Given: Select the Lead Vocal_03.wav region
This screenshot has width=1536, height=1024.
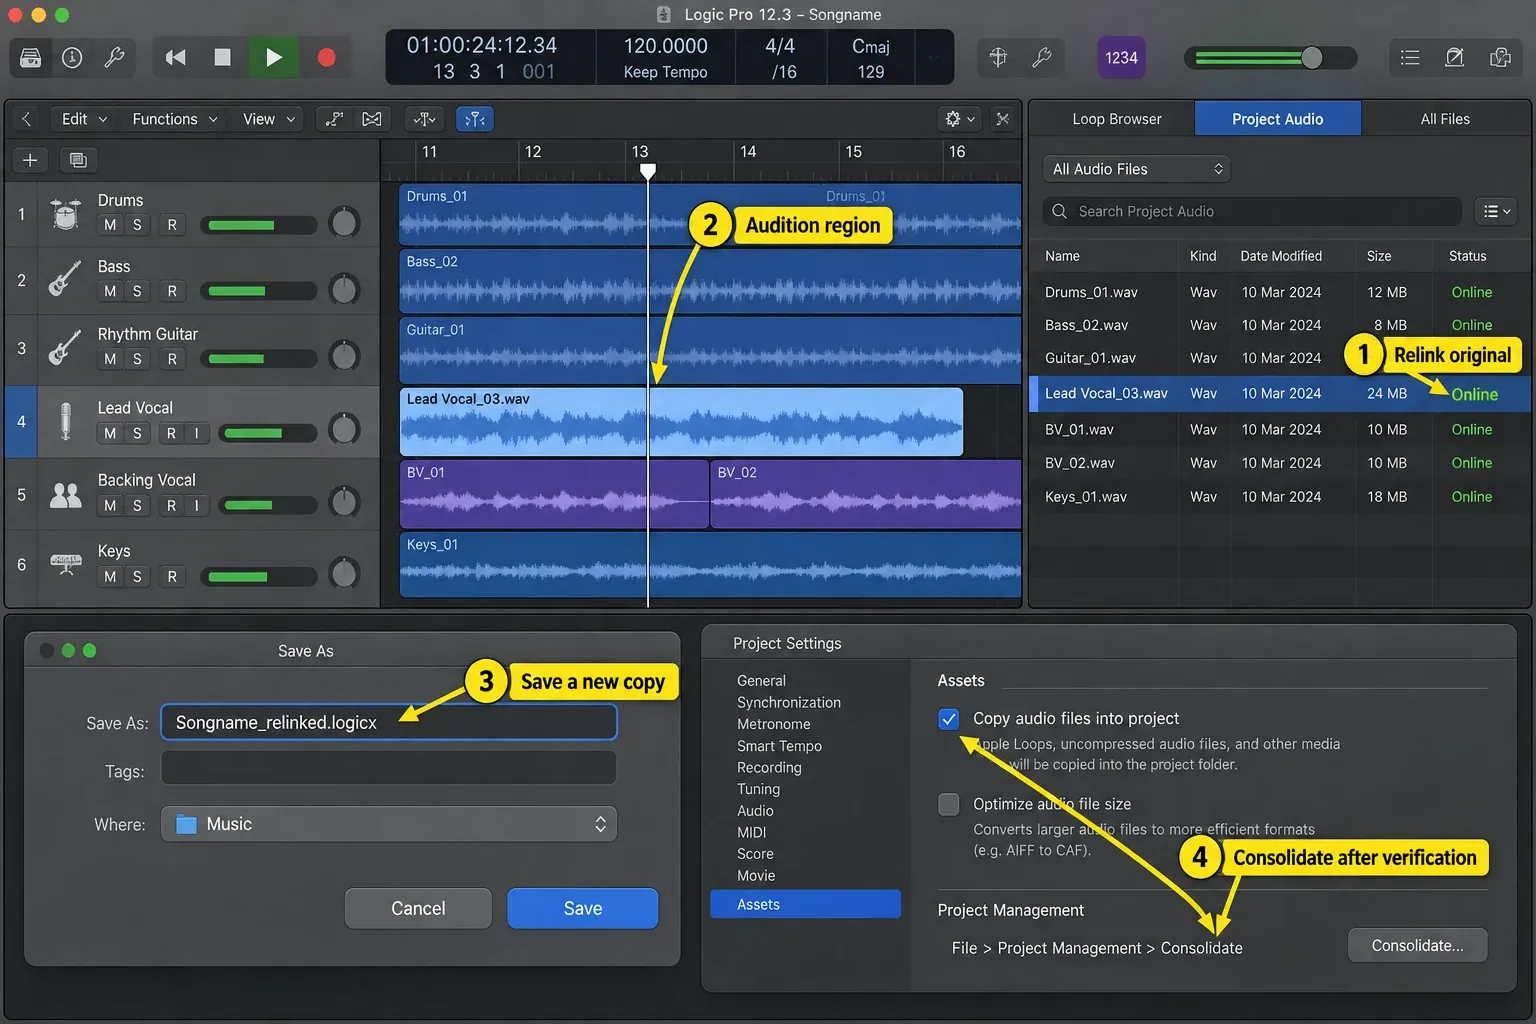Looking at the screenshot, I should (x=681, y=422).
